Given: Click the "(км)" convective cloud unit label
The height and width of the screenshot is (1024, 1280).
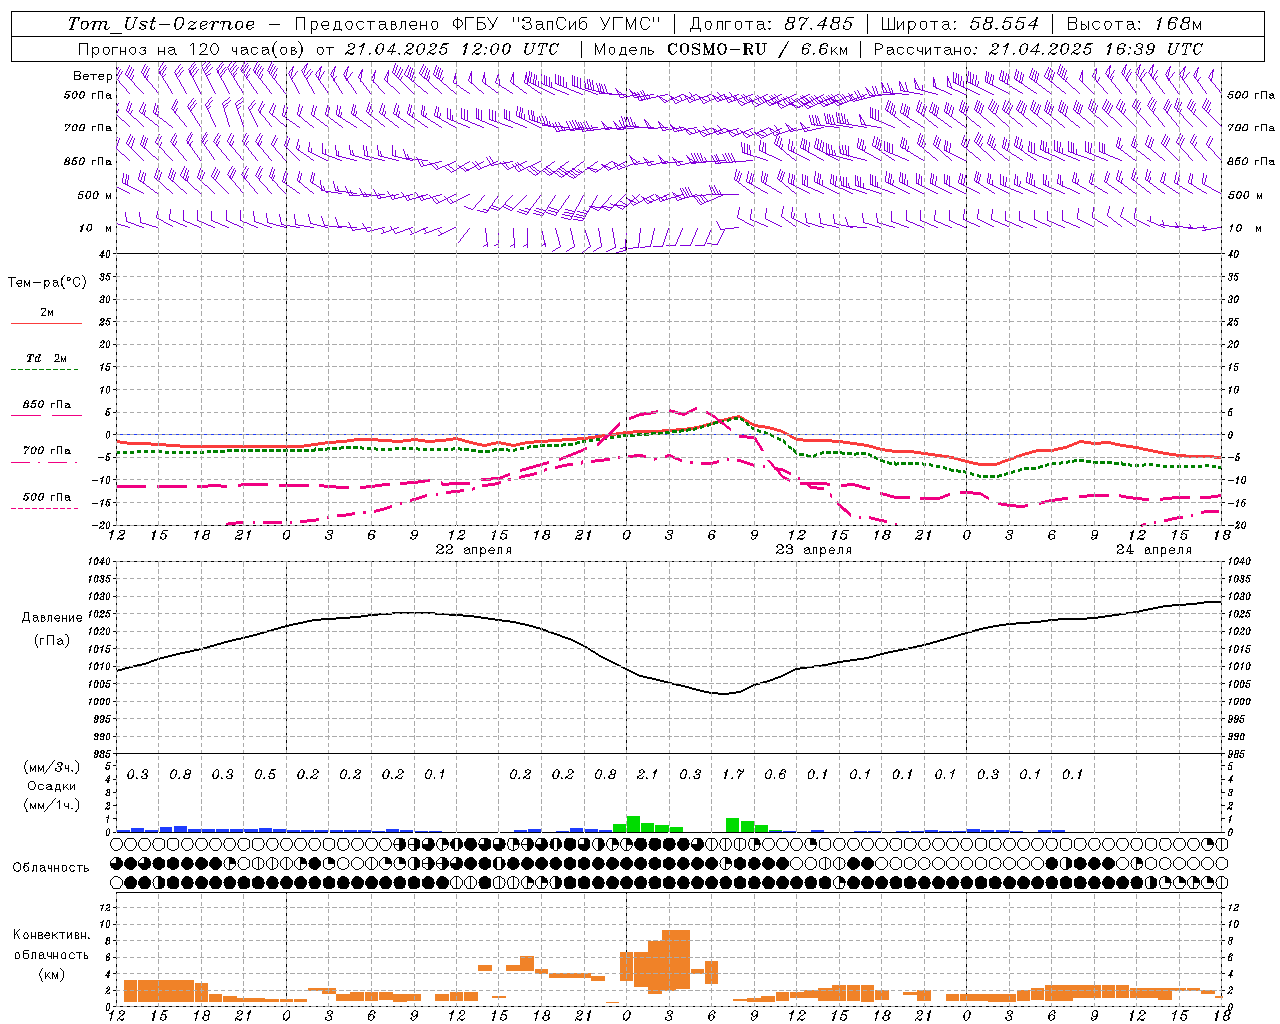Looking at the screenshot, I should 52,974.
